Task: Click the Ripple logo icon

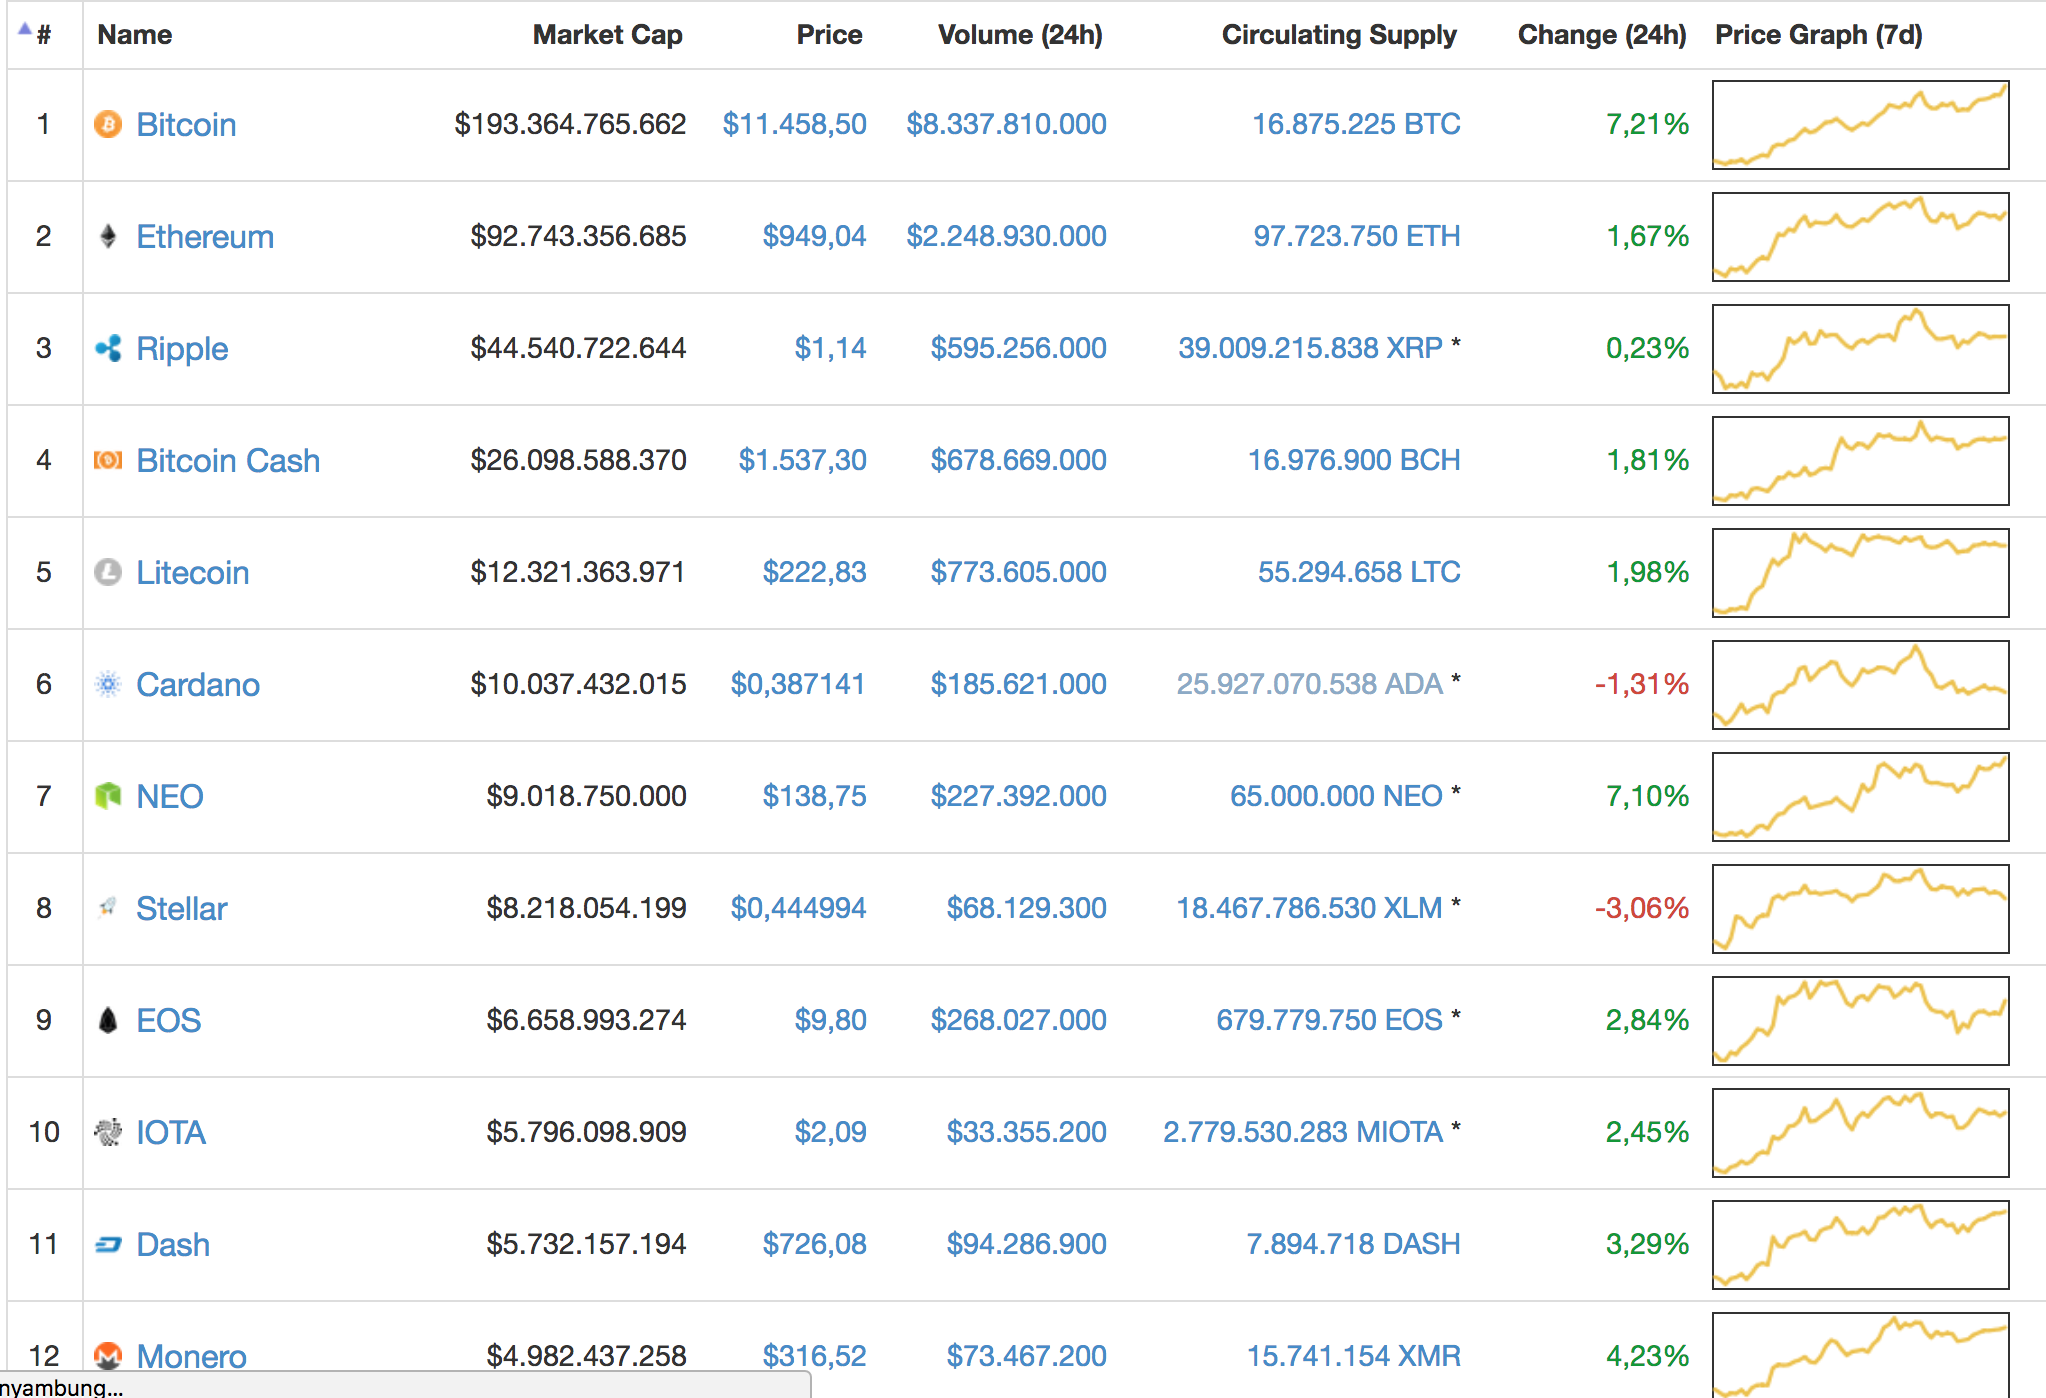Action: tap(108, 348)
